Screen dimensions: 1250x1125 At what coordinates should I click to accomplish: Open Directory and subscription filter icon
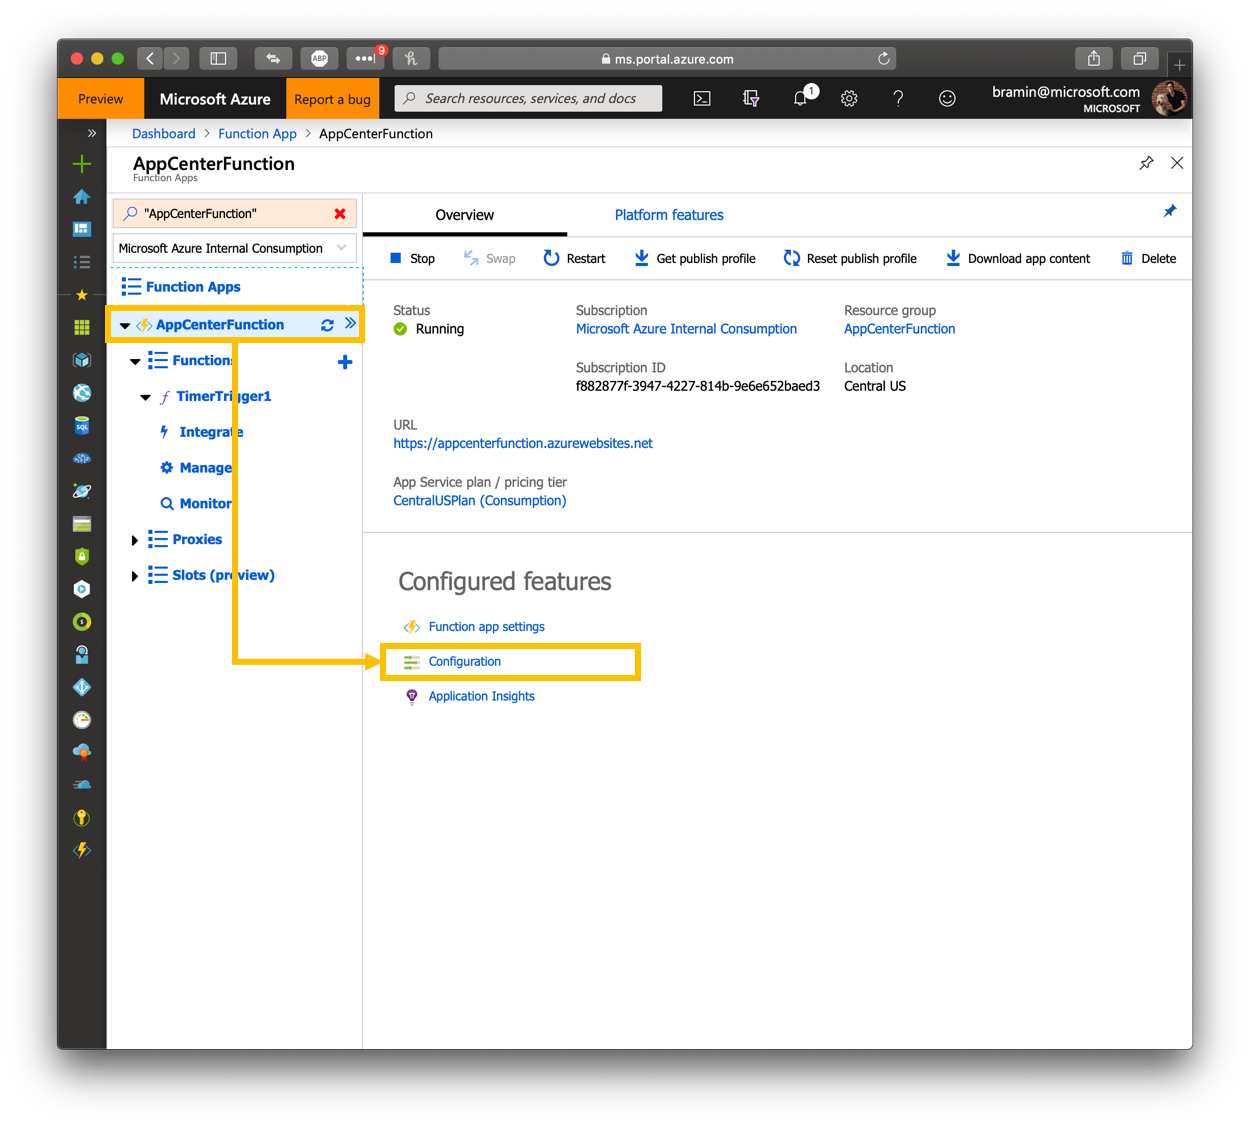click(x=751, y=98)
